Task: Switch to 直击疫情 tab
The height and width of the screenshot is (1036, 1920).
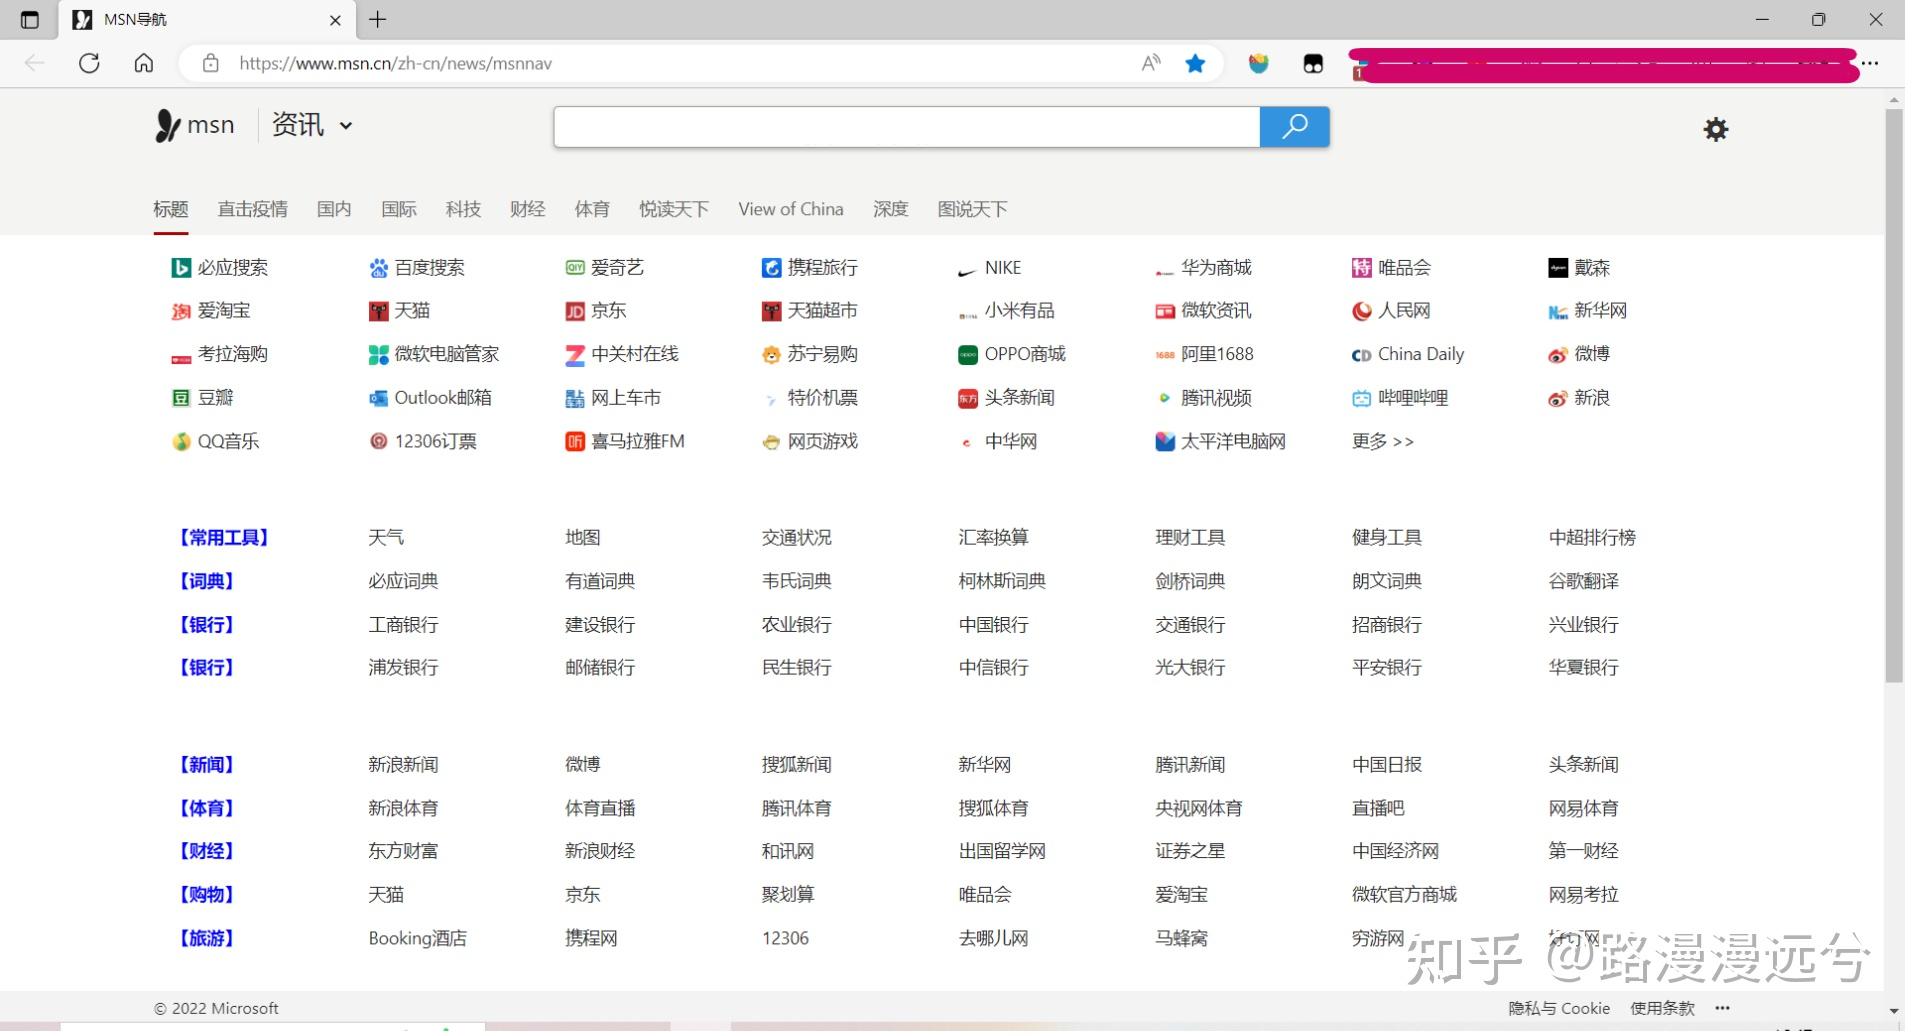Action: (254, 210)
